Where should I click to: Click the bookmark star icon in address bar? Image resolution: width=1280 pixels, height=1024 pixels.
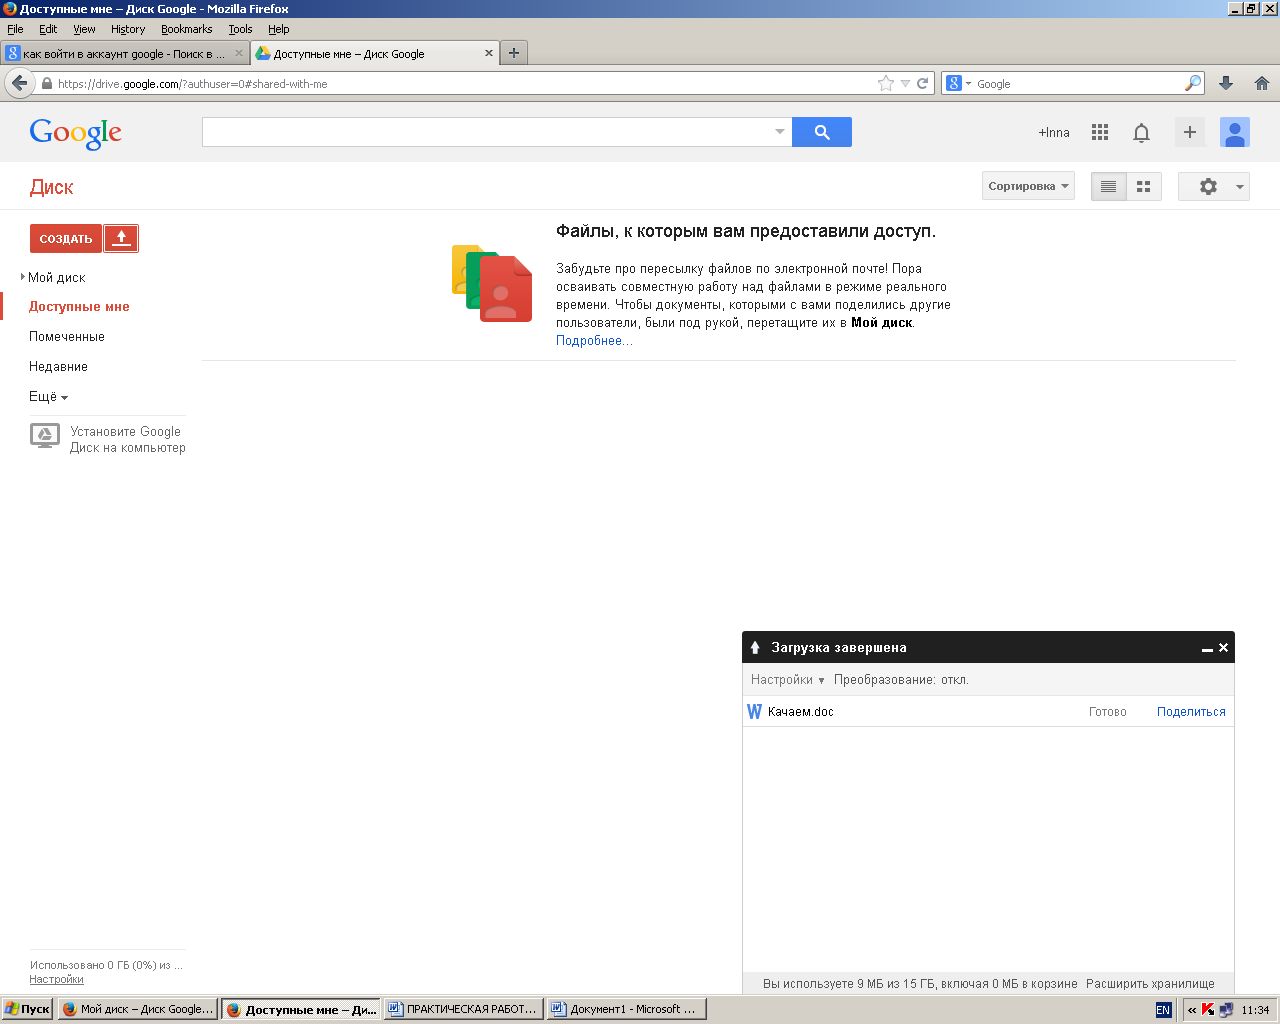pos(885,84)
